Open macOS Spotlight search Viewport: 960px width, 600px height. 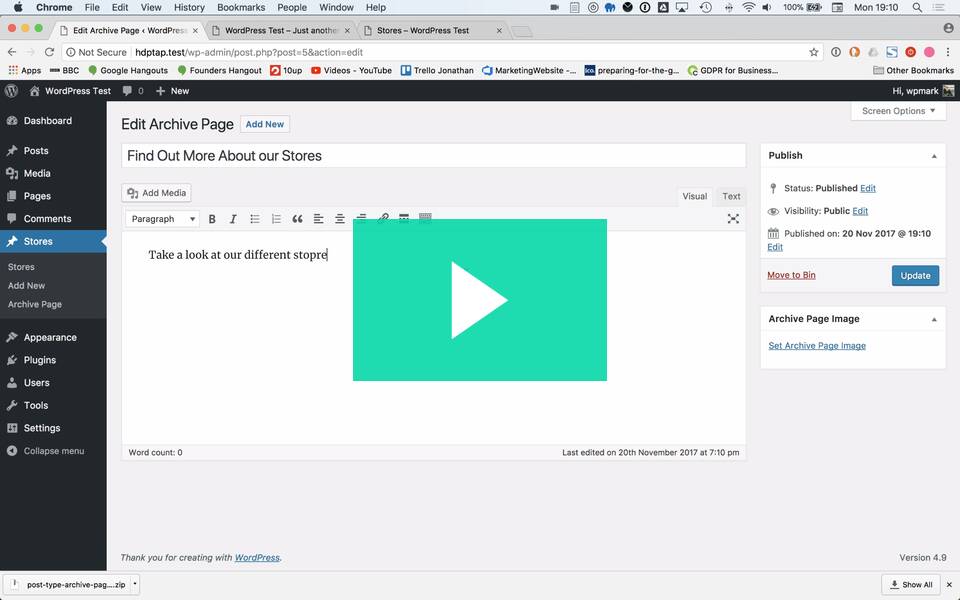917,7
